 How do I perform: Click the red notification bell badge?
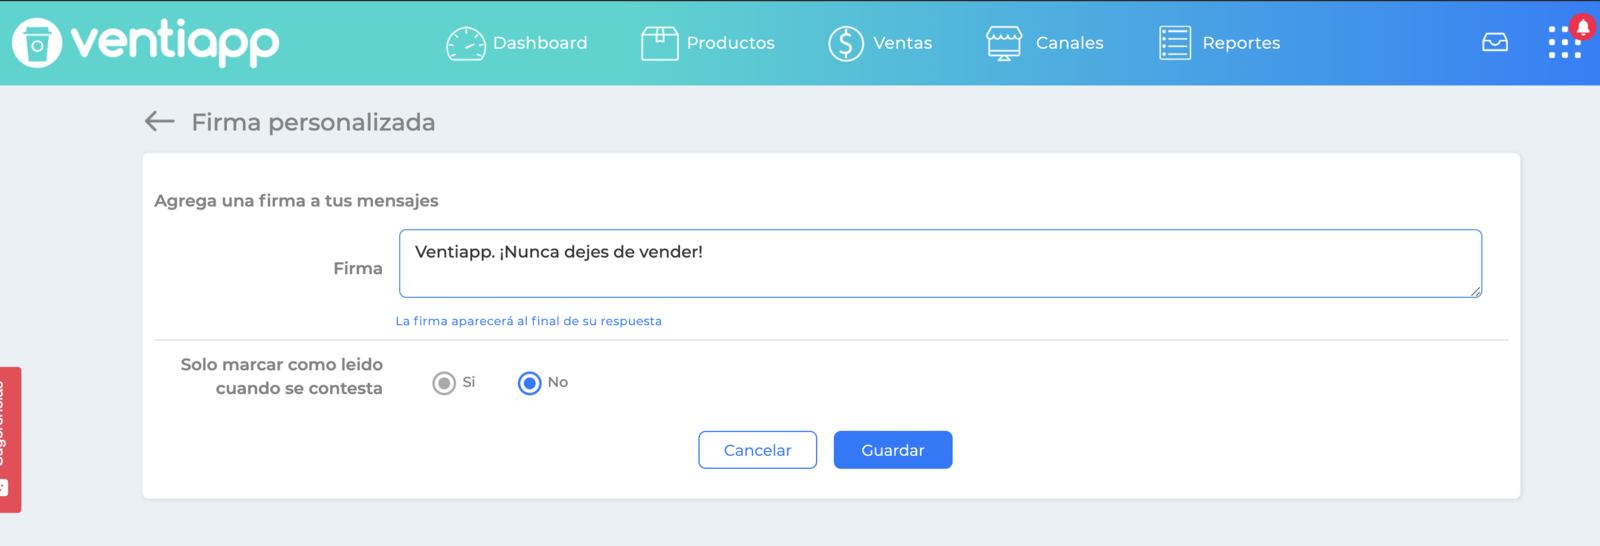1583,26
